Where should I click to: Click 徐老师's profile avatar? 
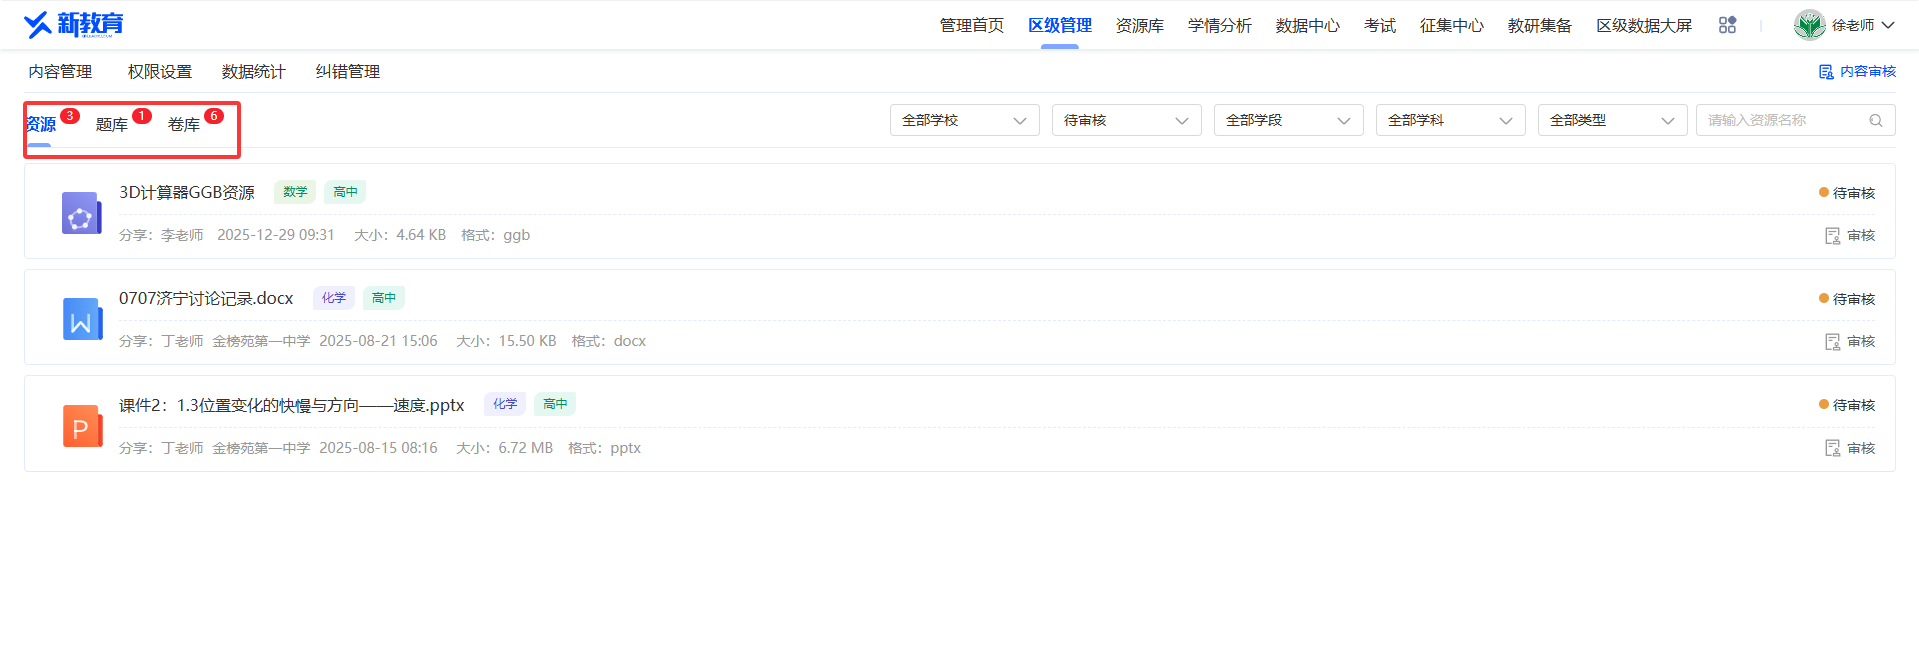coord(1809,25)
